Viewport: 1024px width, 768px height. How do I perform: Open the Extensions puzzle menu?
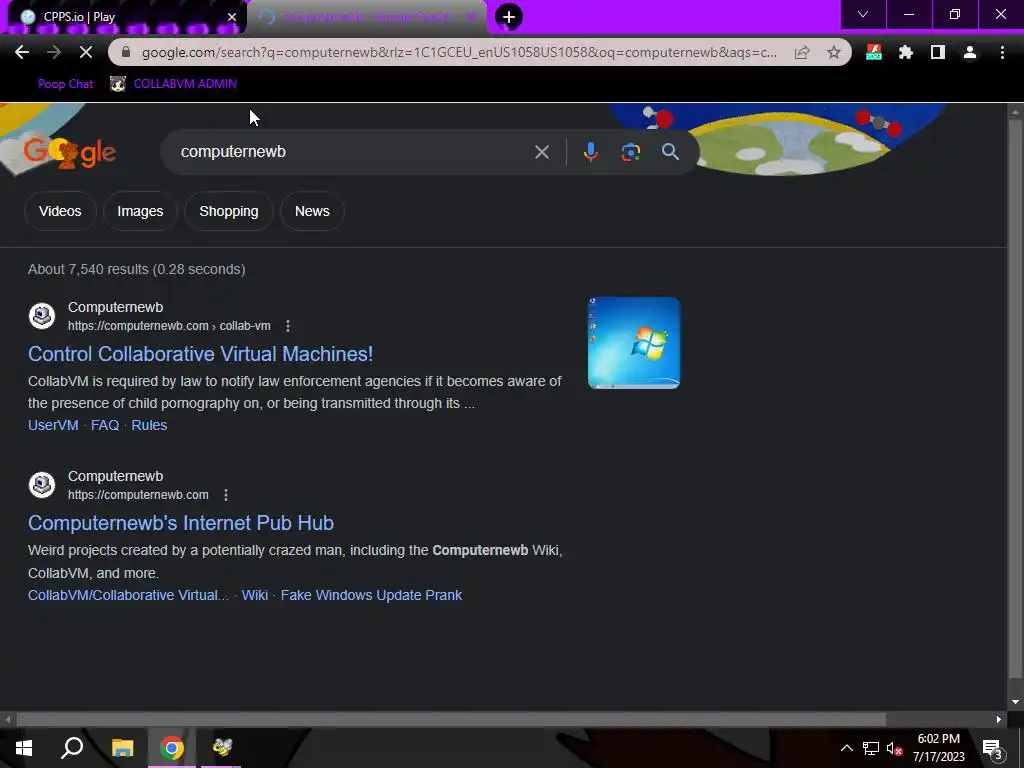click(905, 52)
